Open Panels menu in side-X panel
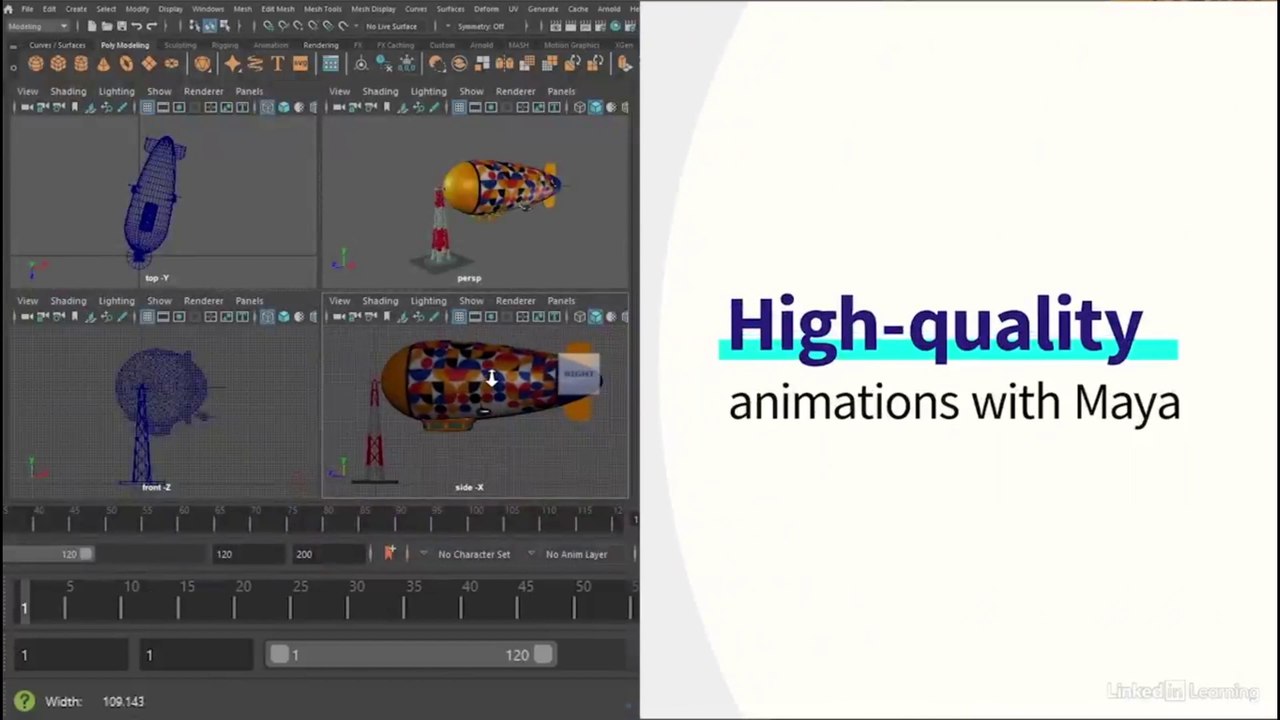This screenshot has width=1280, height=720. click(x=561, y=301)
